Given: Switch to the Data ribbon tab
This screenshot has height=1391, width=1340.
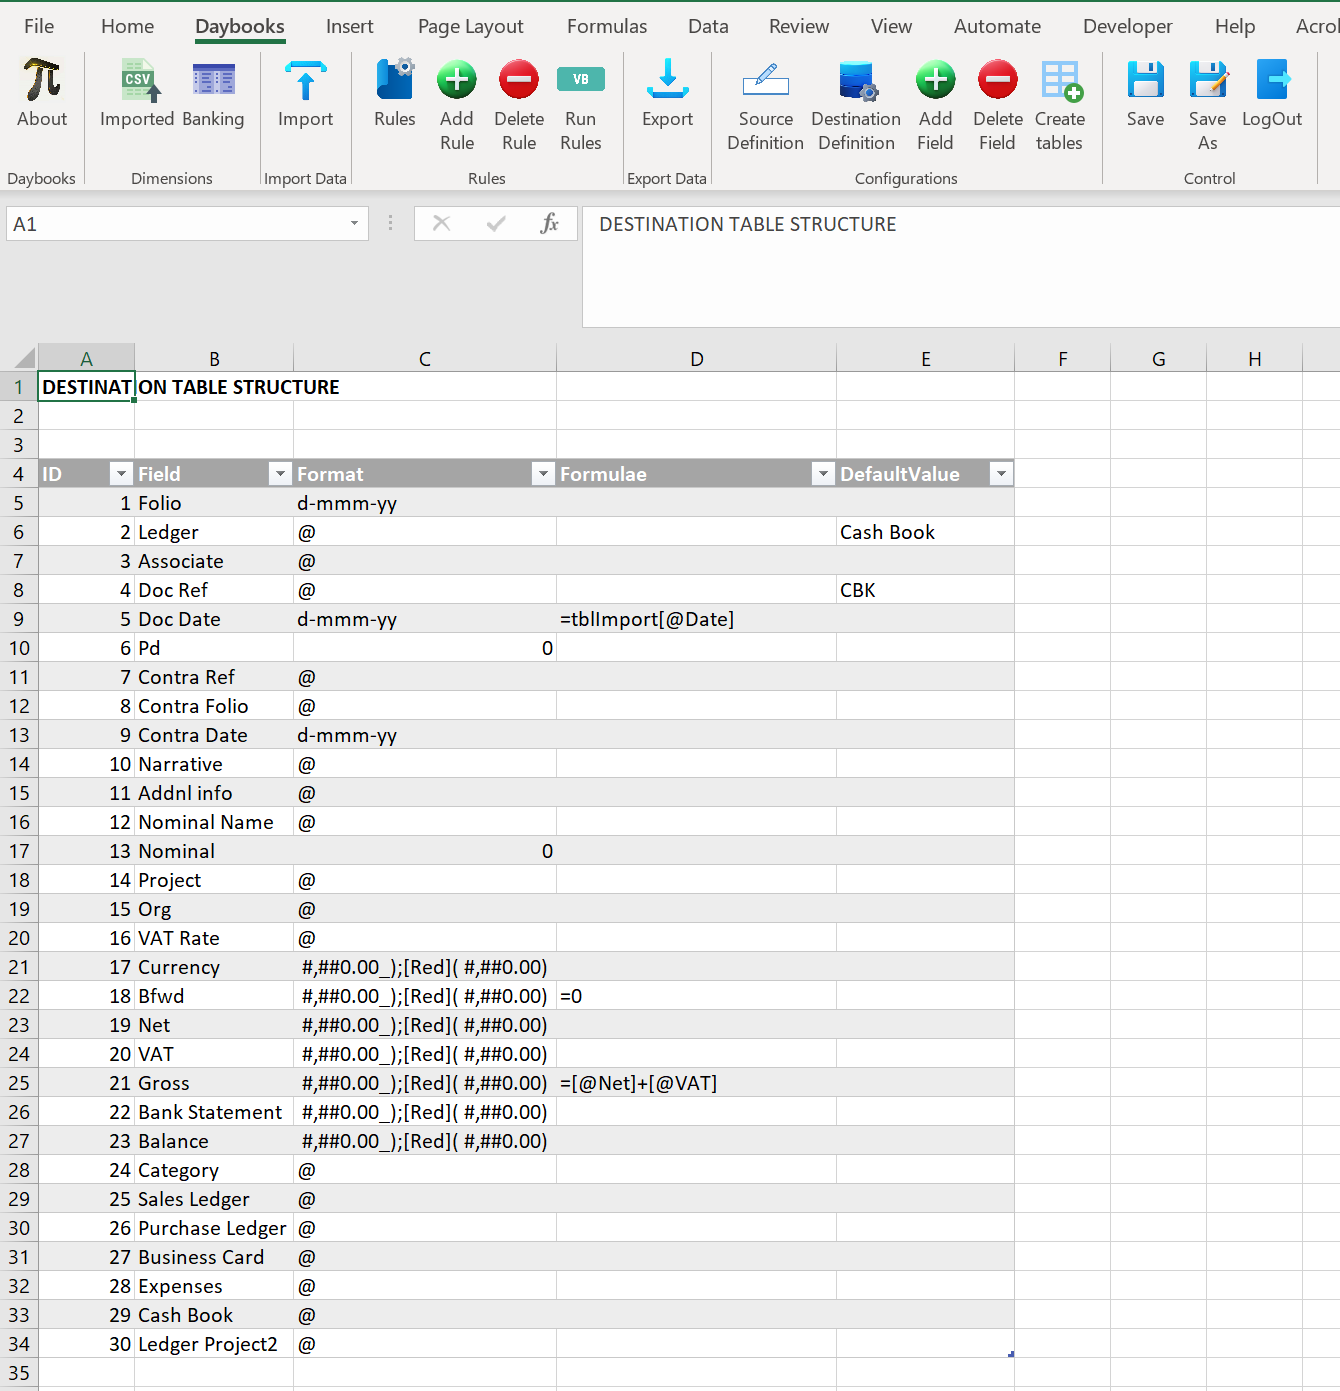Looking at the screenshot, I should tap(708, 26).
